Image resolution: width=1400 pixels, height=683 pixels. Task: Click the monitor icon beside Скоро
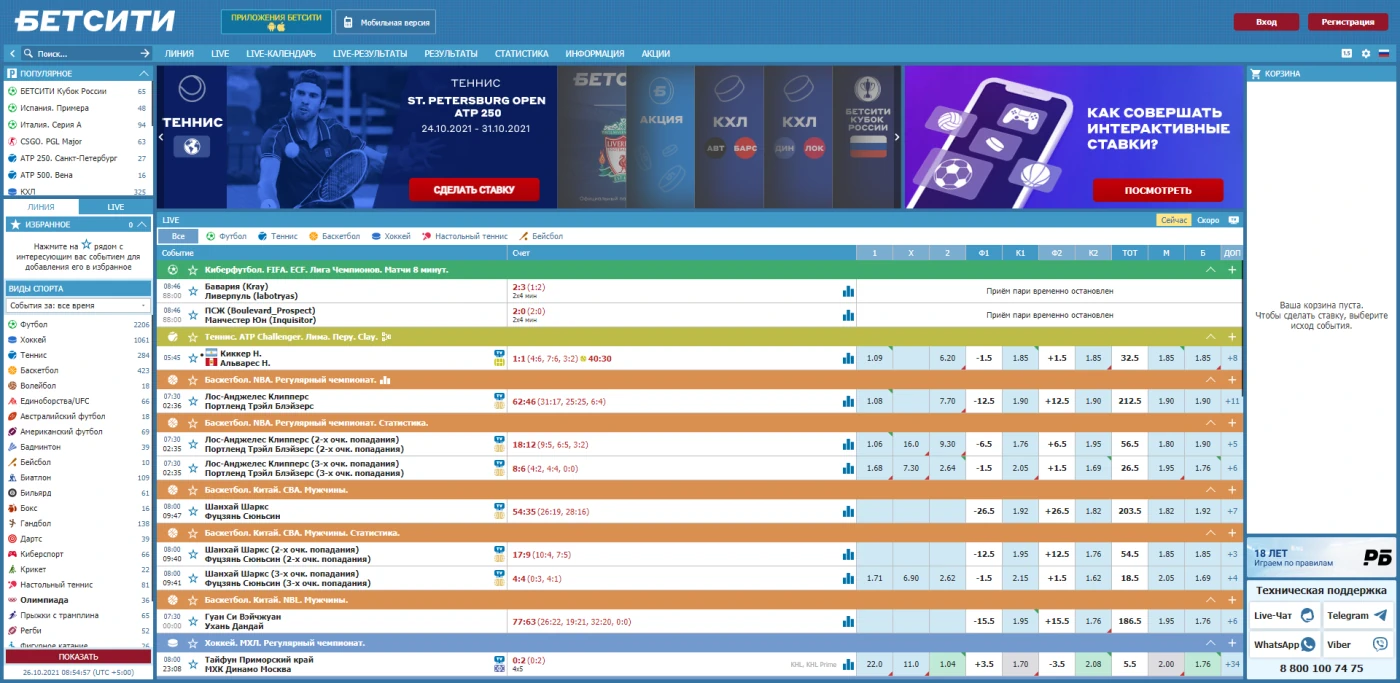pyautogui.click(x=1233, y=220)
